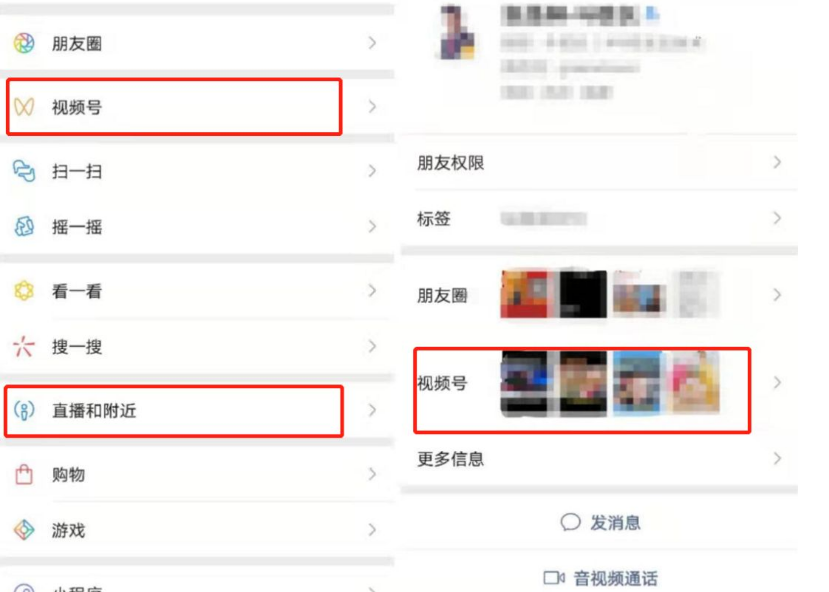Tap the contact's profile avatar
Image resolution: width=829 pixels, height=592 pixels.
pyautogui.click(x=457, y=33)
